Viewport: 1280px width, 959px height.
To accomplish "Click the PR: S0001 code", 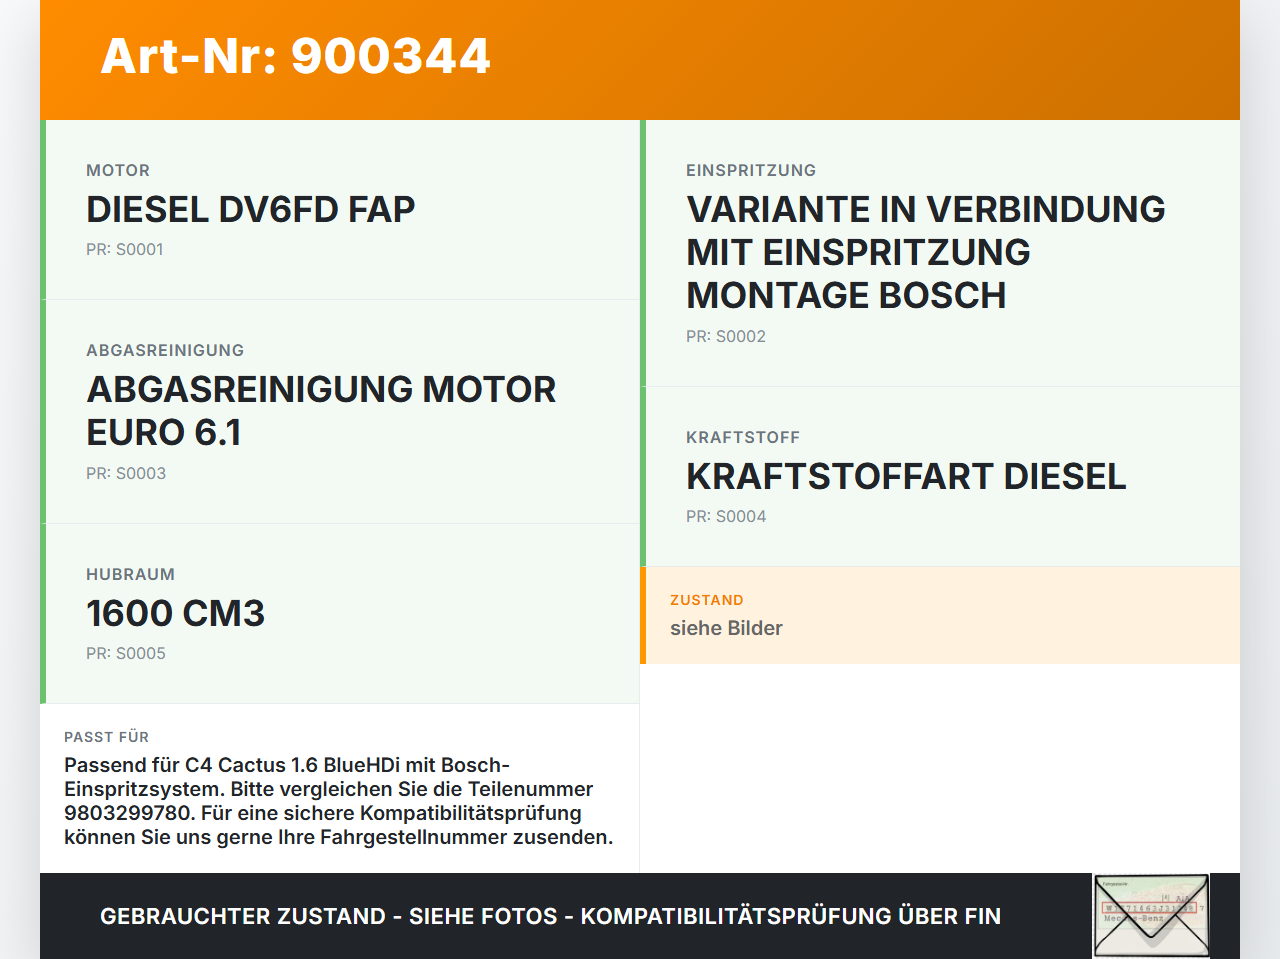I will click(125, 249).
